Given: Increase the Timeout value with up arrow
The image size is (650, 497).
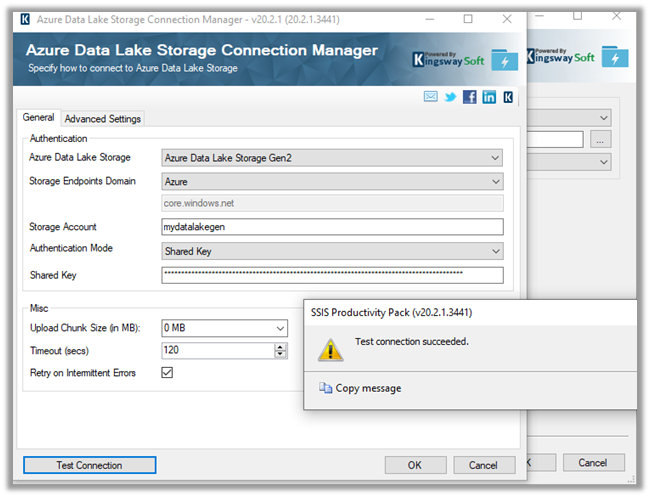Looking at the screenshot, I should (x=280, y=346).
